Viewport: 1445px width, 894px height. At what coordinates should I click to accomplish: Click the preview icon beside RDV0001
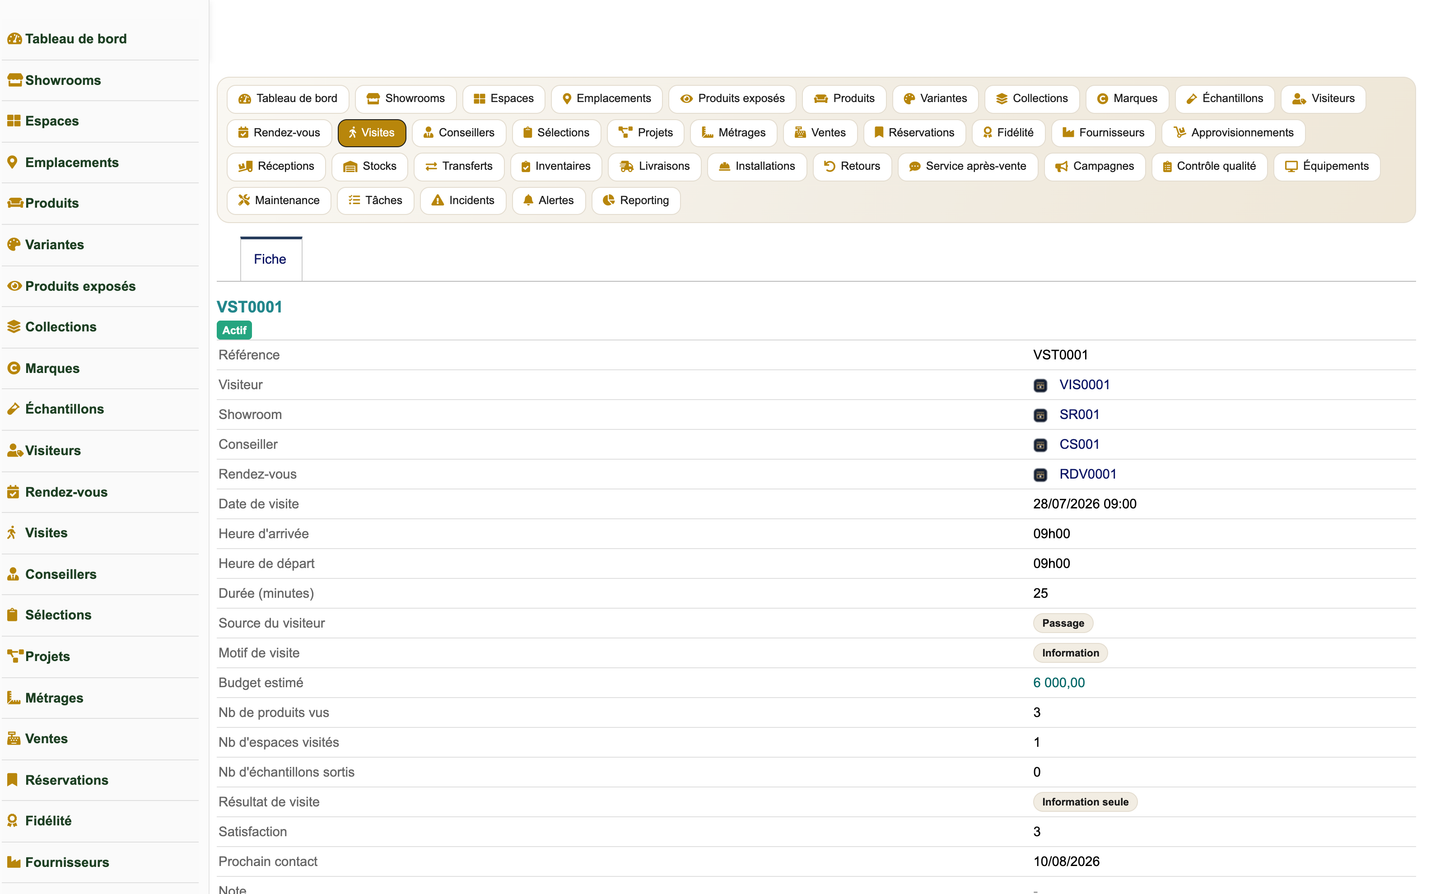1040,475
